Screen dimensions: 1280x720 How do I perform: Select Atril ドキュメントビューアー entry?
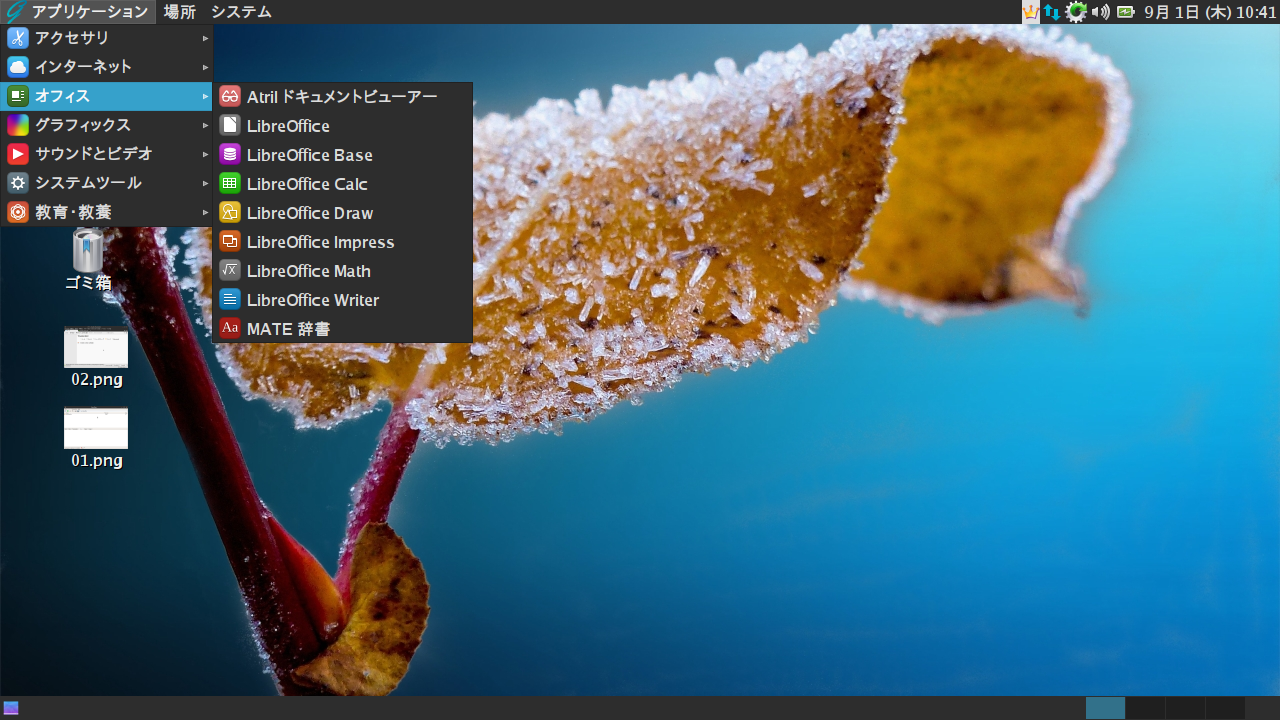(342, 97)
